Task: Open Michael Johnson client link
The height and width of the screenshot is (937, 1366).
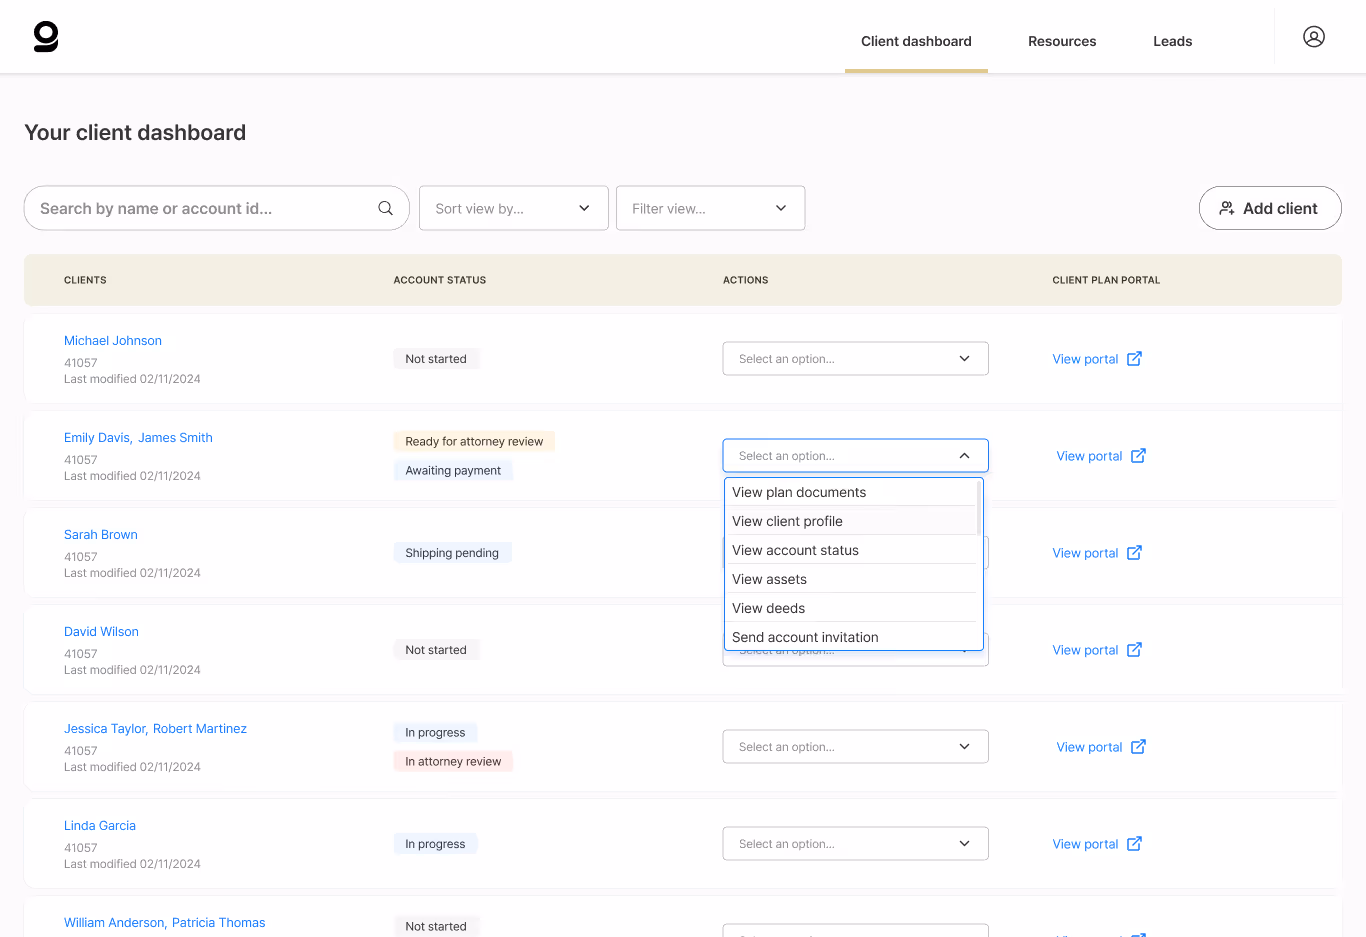Action: click(x=113, y=341)
